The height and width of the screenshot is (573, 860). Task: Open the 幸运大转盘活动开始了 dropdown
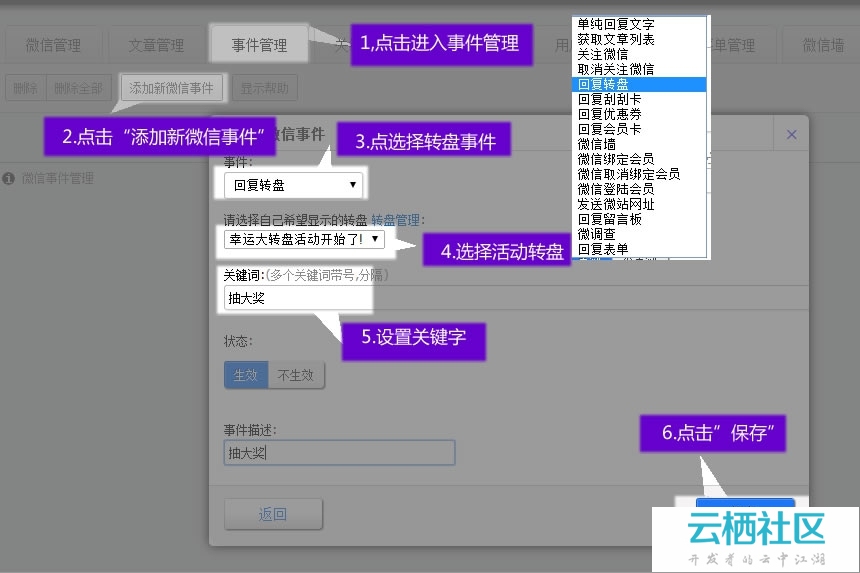click(x=304, y=240)
